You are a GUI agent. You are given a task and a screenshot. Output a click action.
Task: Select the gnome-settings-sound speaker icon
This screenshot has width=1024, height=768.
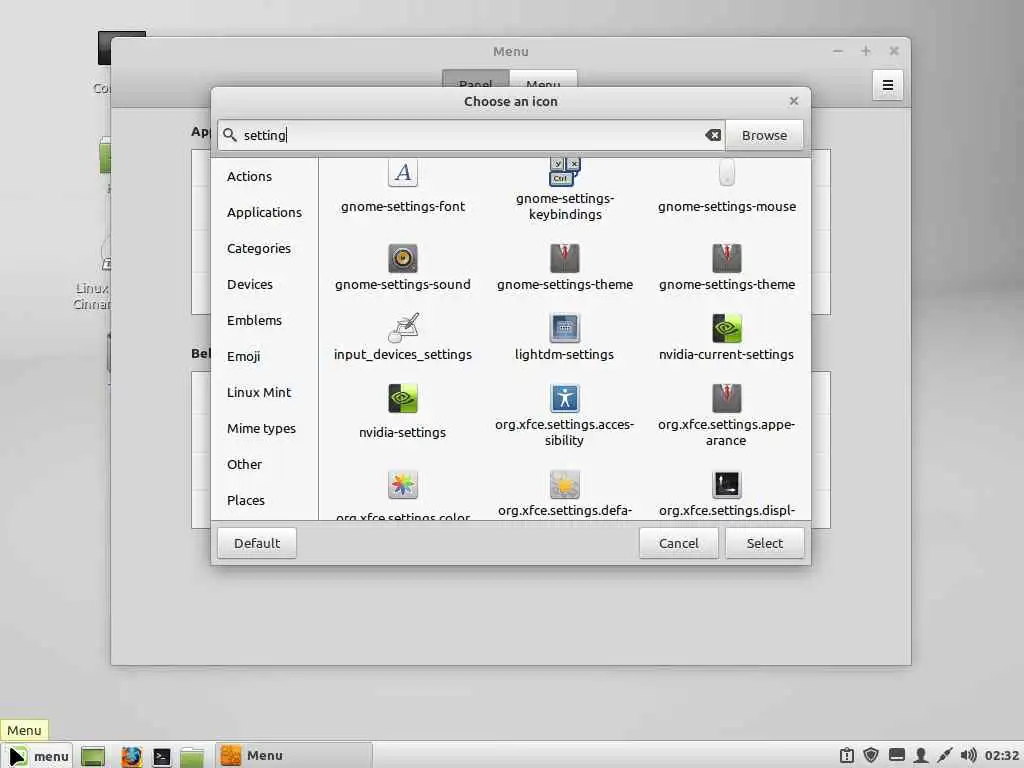(x=403, y=259)
